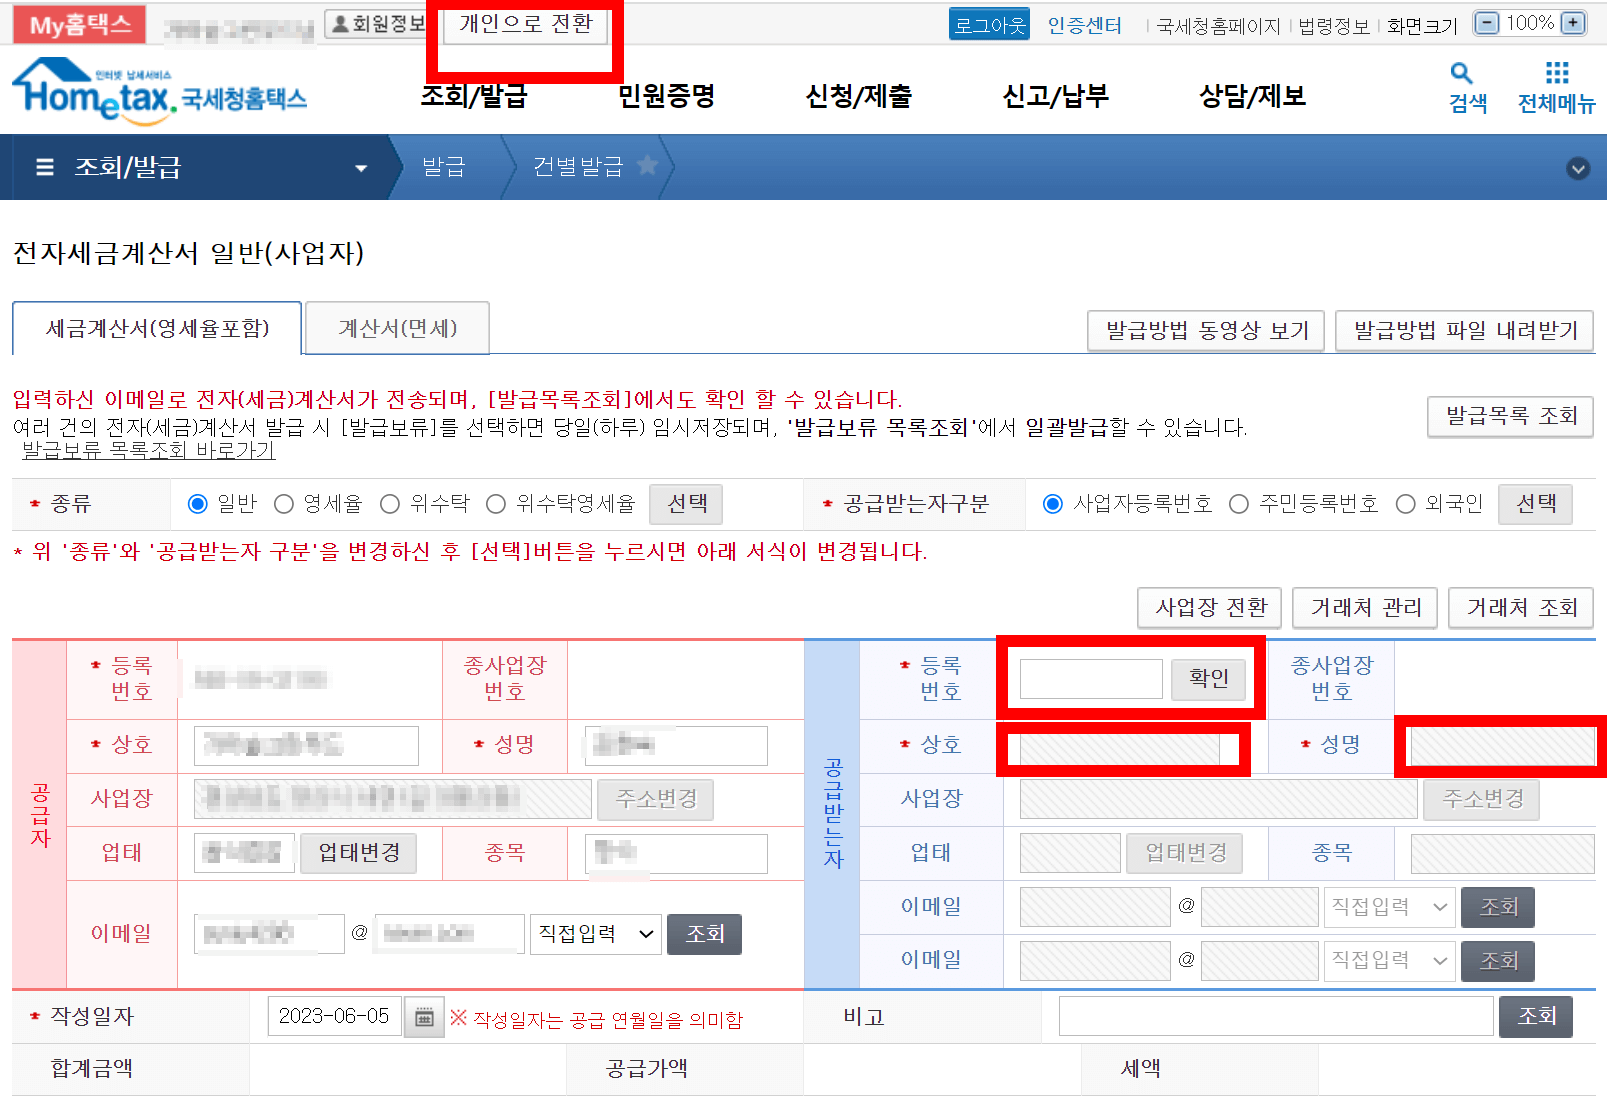This screenshot has height=1103, width=1607.
Task: Click 선택 button next to 종류 options
Action: coord(686,504)
